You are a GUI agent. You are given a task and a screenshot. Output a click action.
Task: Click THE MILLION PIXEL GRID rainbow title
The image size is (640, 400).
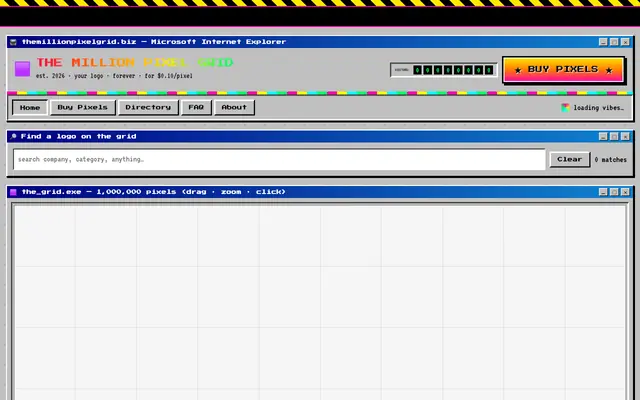[x=135, y=62]
